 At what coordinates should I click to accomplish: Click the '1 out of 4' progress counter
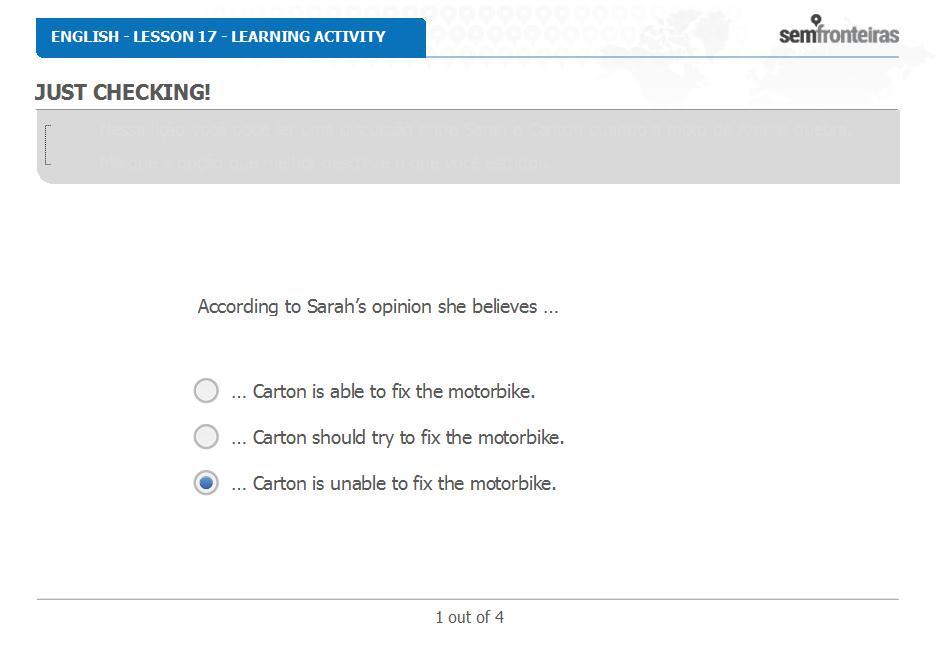click(x=469, y=617)
